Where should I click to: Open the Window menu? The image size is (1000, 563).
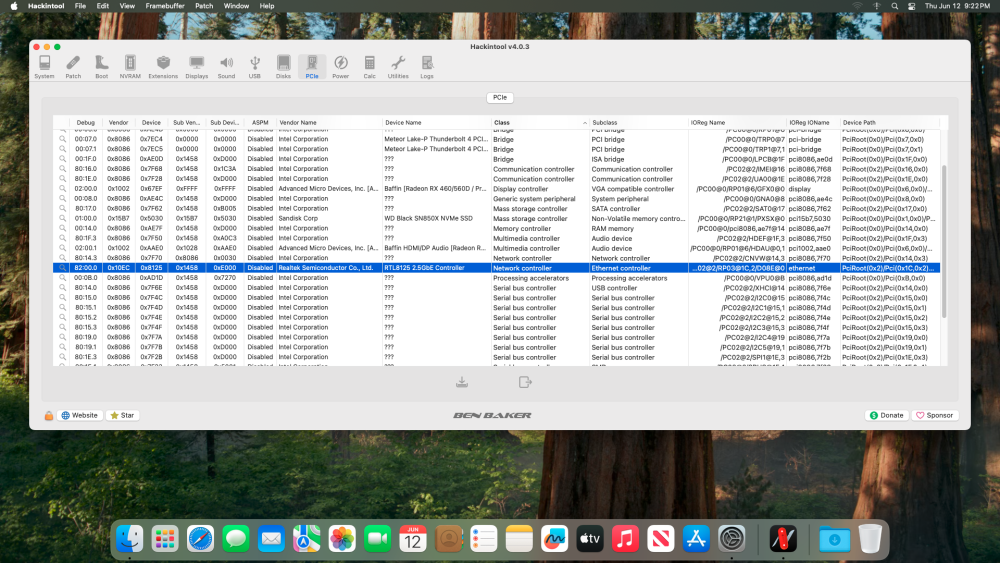pos(236,6)
